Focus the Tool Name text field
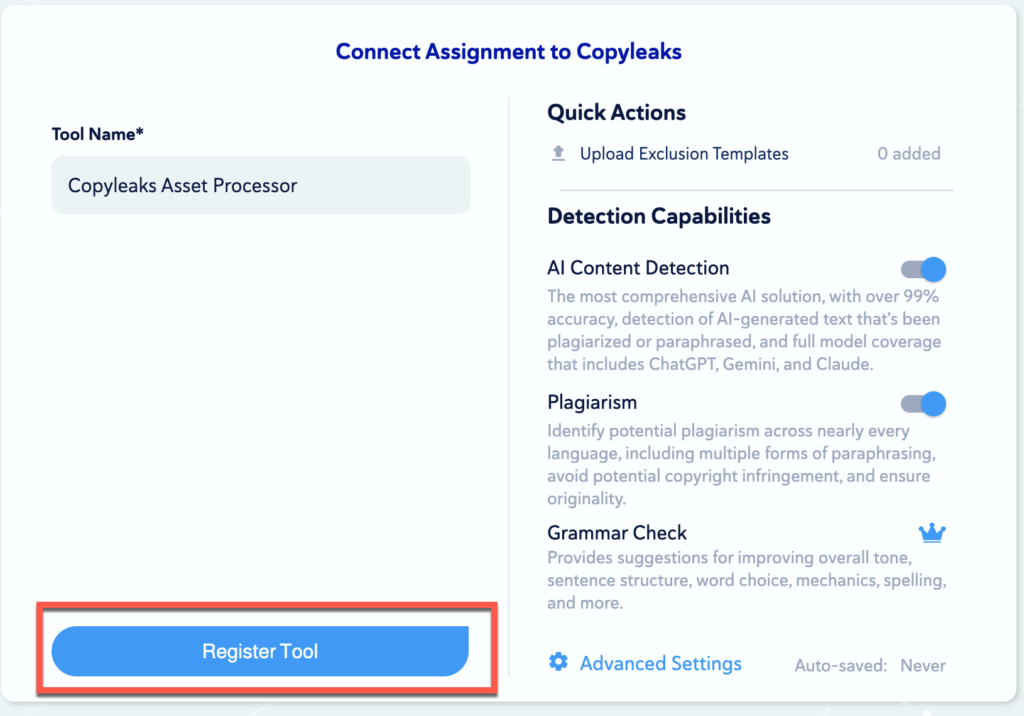This screenshot has width=1024, height=716. (x=260, y=185)
